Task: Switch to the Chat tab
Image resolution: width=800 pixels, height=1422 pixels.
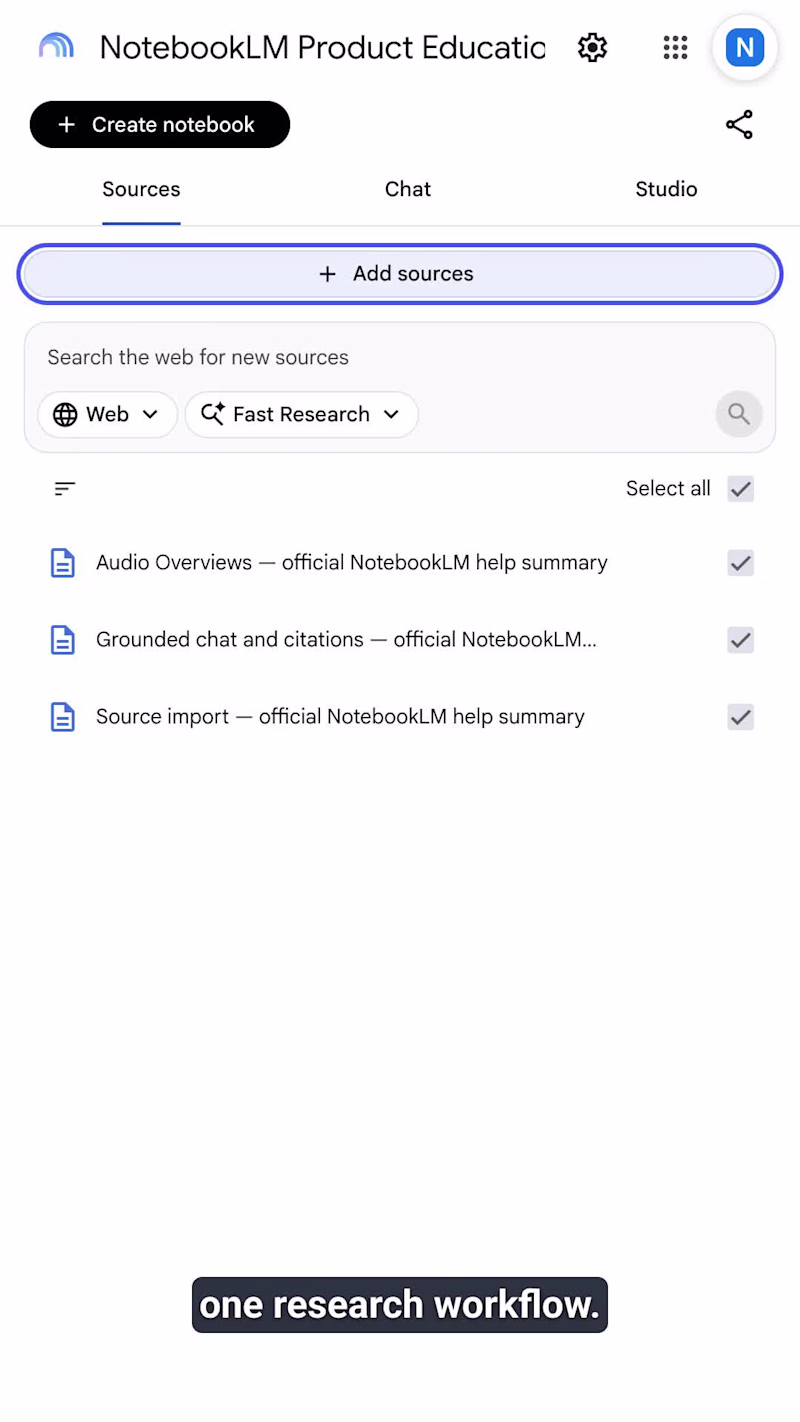Action: tap(408, 189)
